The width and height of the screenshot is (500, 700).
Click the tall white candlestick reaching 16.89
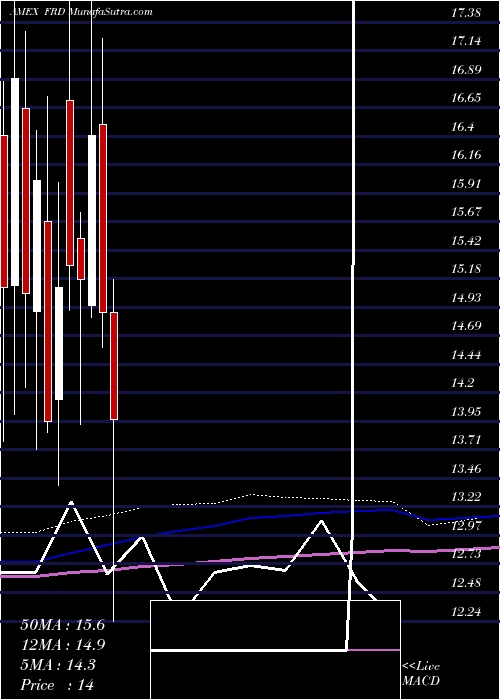15,182
